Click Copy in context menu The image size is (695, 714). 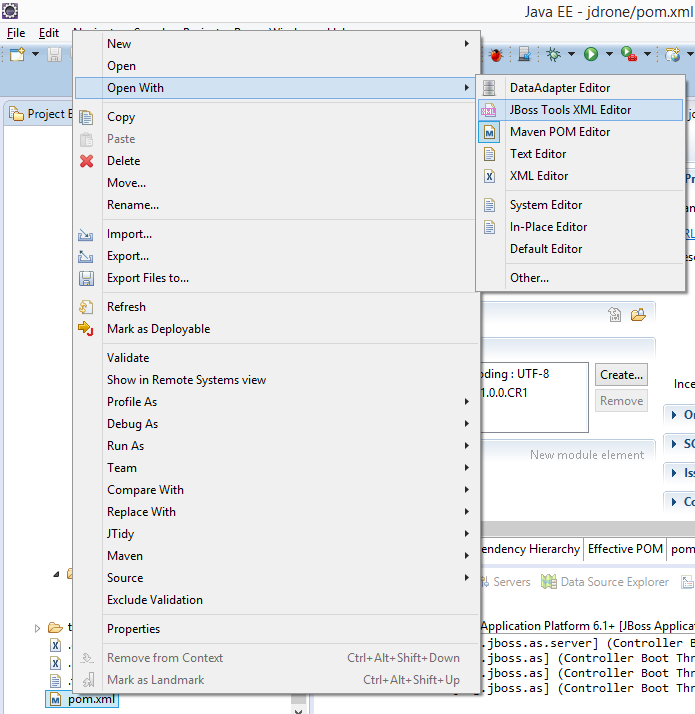276,117
